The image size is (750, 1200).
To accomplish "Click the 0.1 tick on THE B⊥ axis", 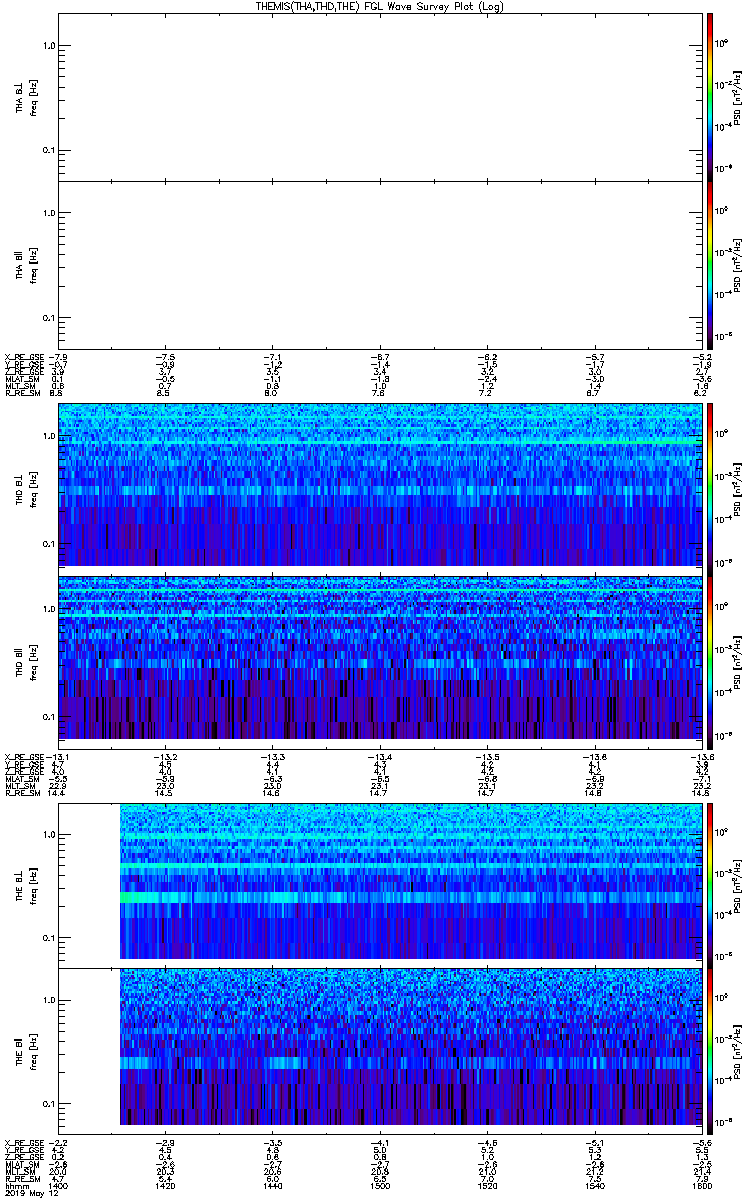I will tap(49, 938).
